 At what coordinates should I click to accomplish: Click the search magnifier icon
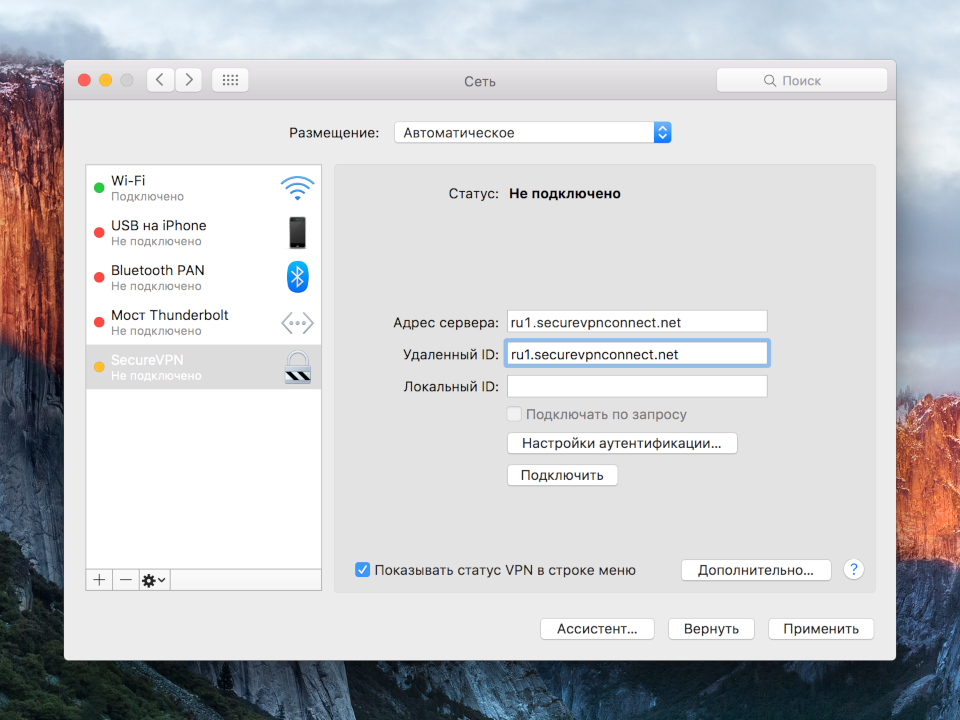pos(770,80)
